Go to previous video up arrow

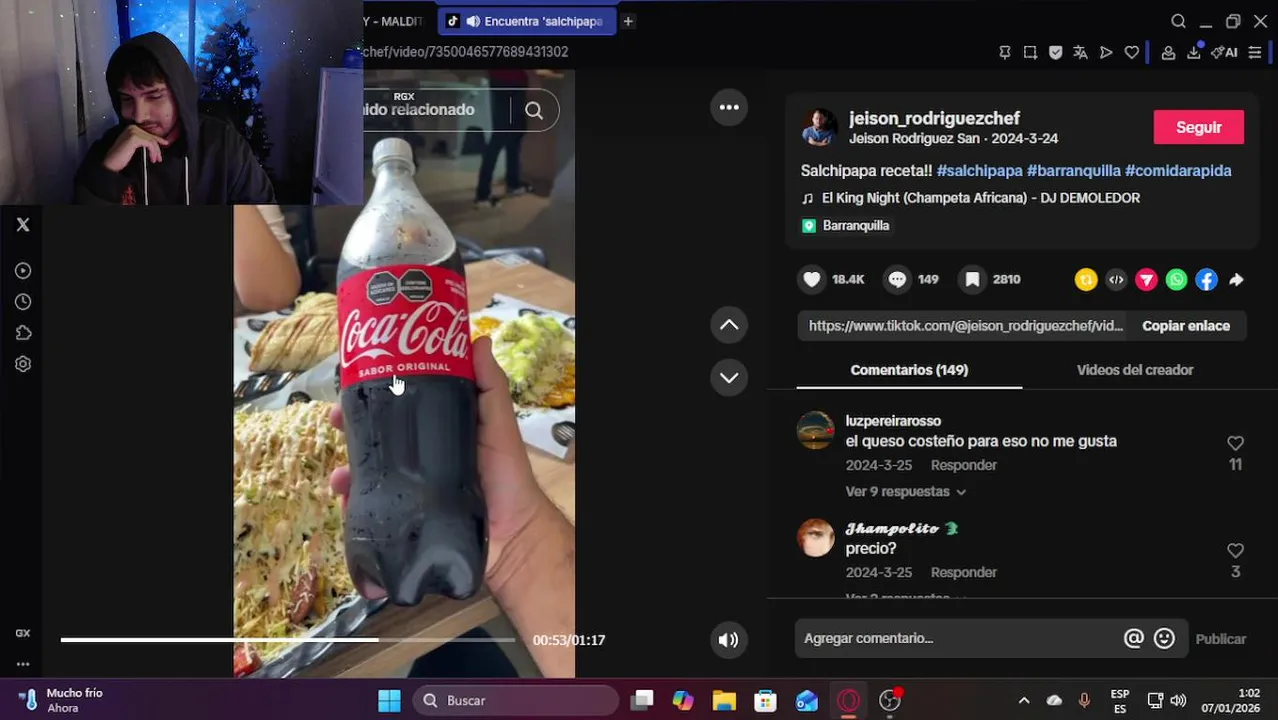click(729, 324)
